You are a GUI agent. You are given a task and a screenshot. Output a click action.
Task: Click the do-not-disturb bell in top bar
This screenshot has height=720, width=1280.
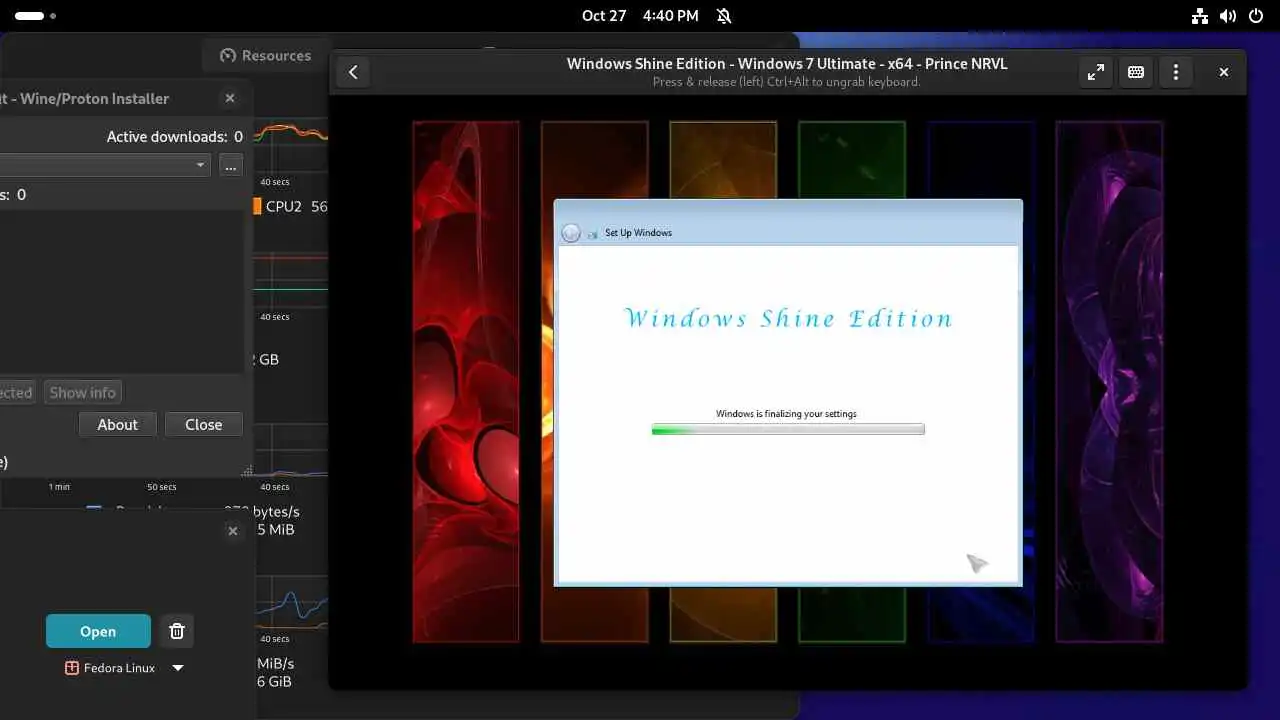pyautogui.click(x=724, y=16)
